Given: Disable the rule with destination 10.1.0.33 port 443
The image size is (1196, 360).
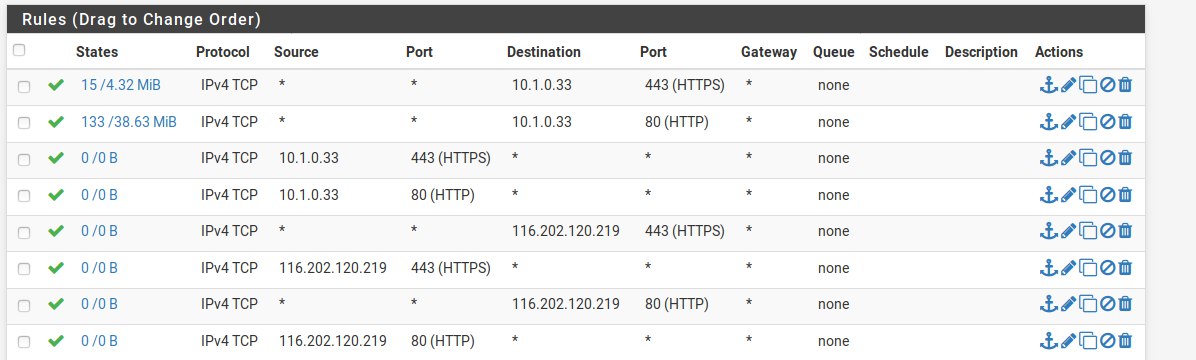Looking at the screenshot, I should 1108,85.
